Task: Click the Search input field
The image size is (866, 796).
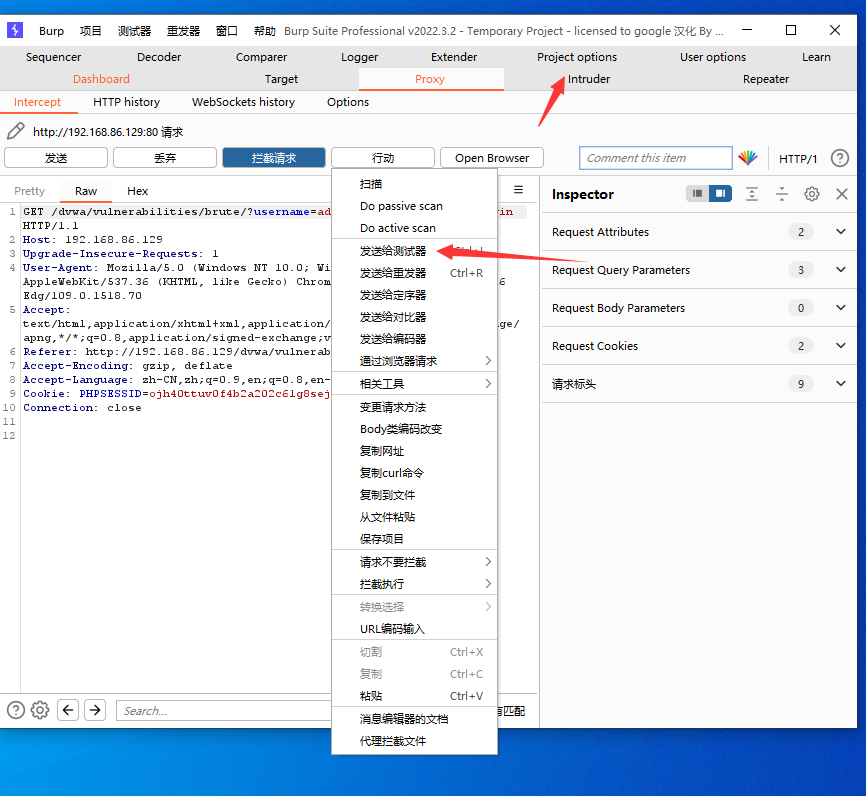Action: (224, 710)
